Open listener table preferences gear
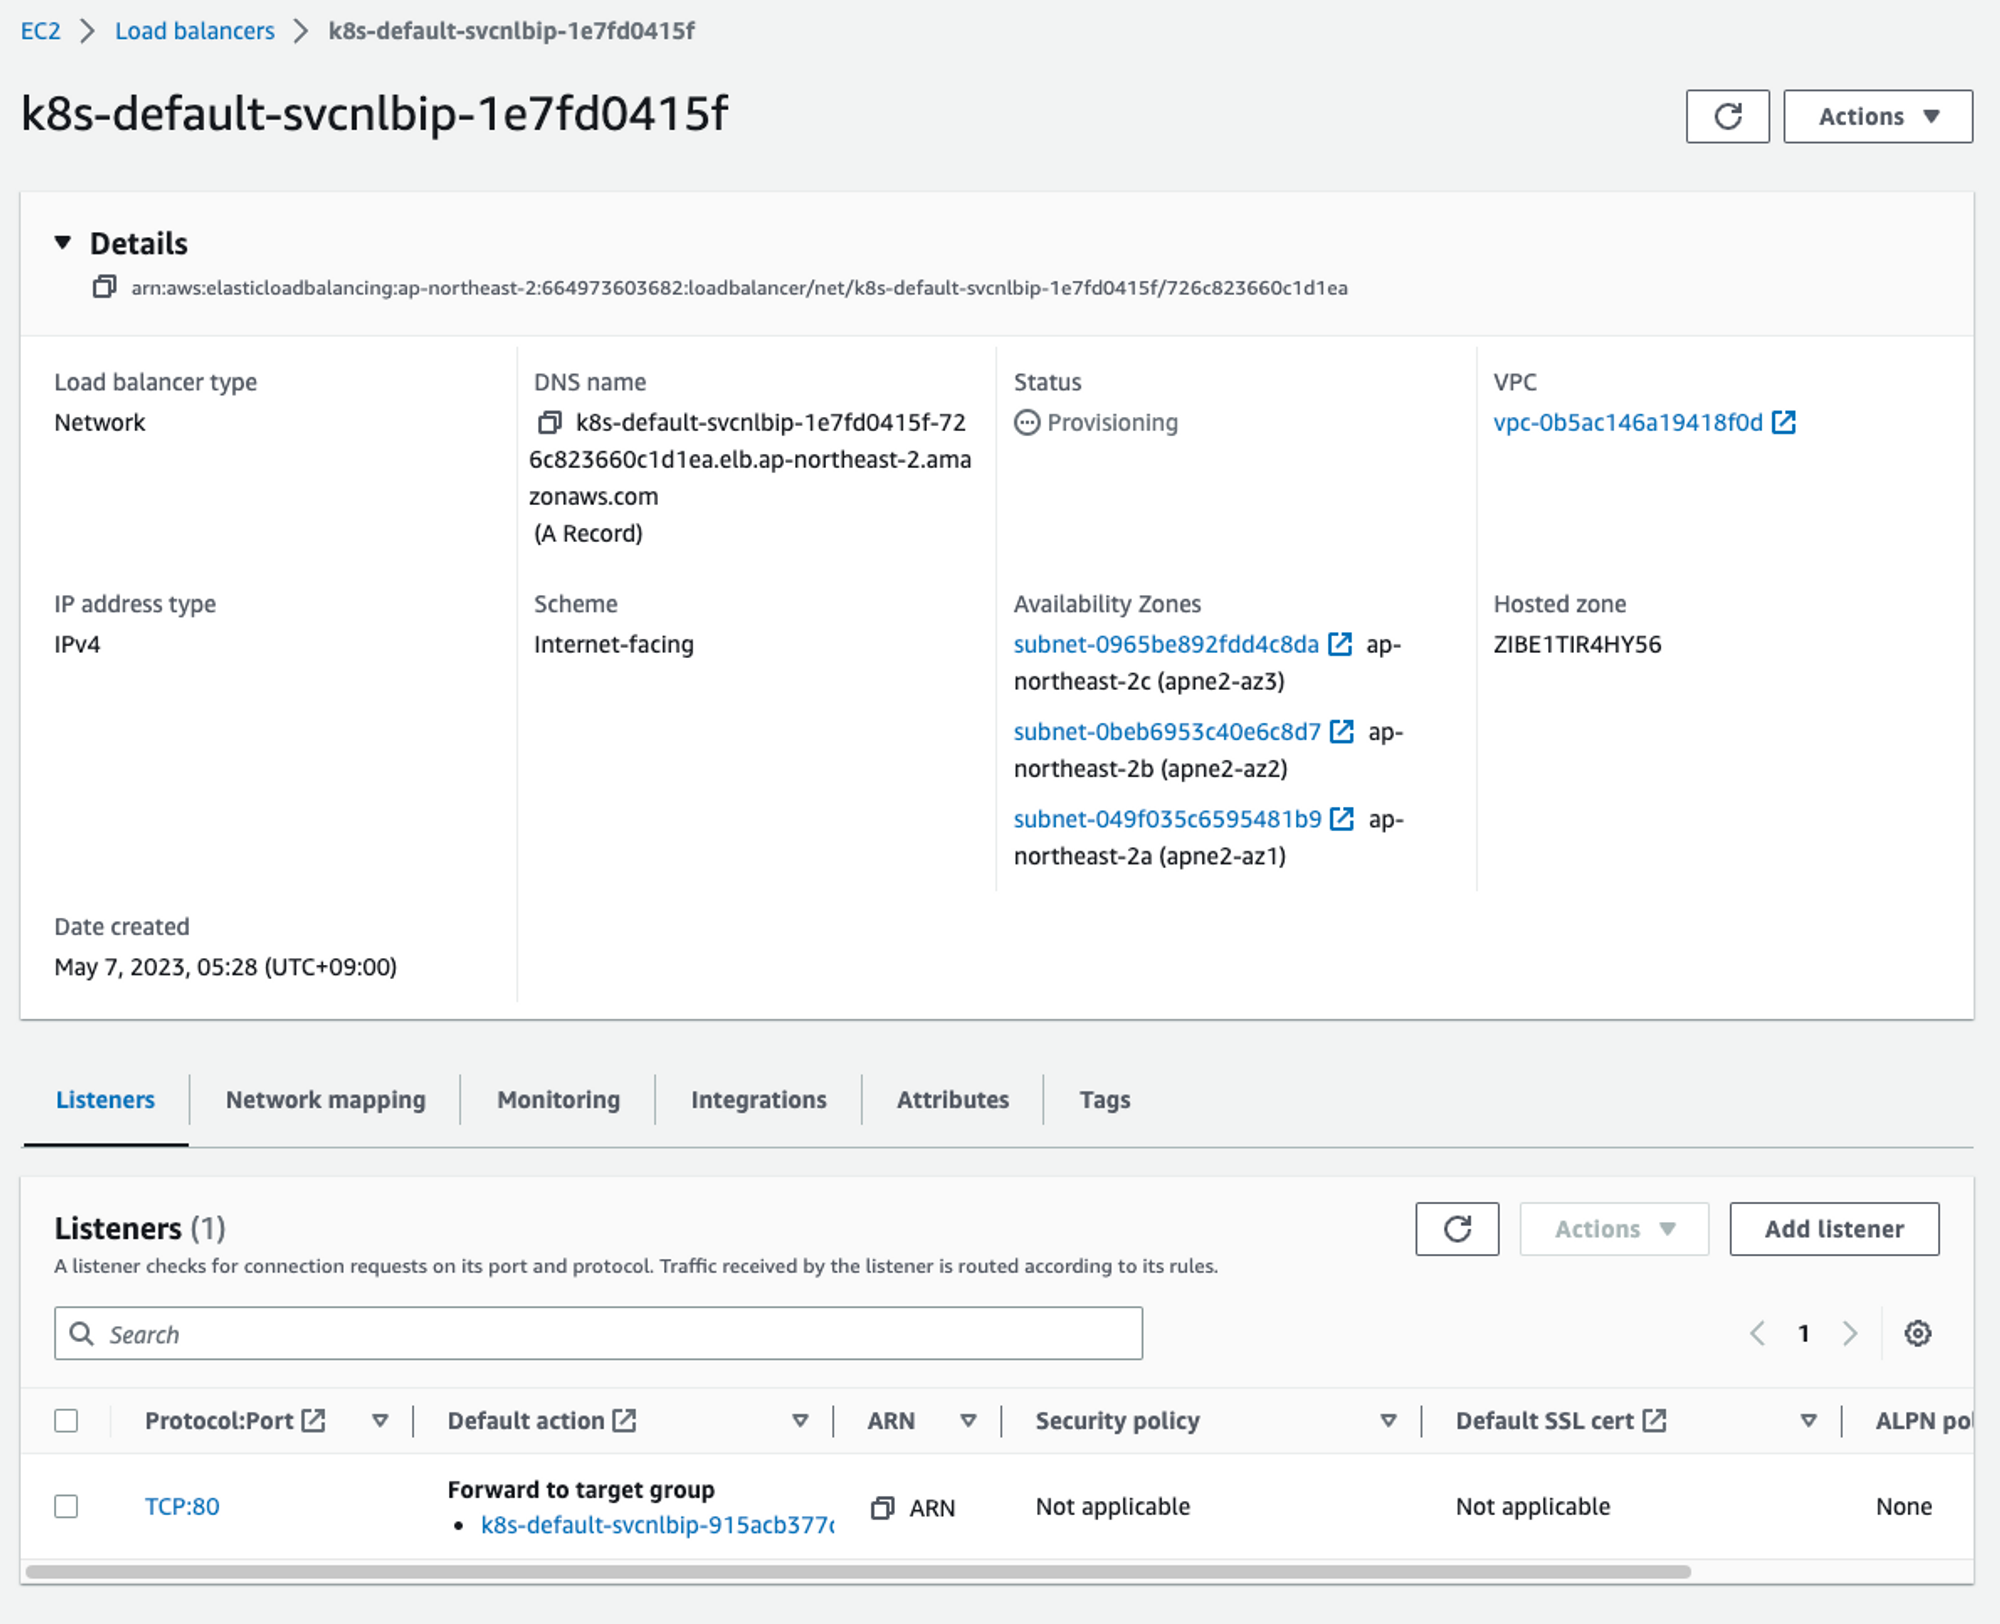The height and width of the screenshot is (1624, 2000). tap(1917, 1333)
